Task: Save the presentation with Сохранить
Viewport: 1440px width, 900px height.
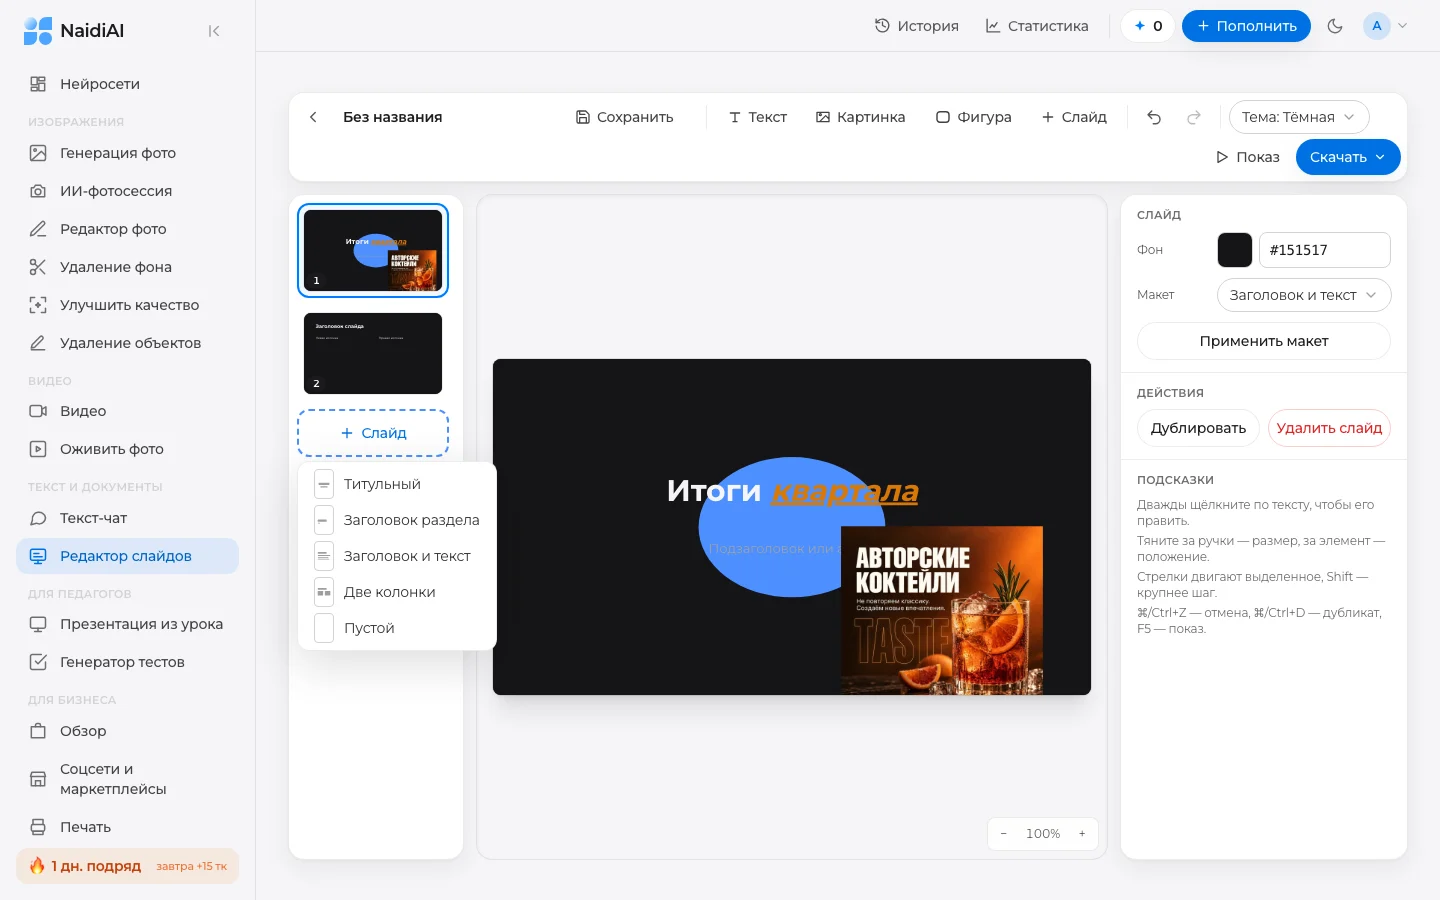Action: tap(625, 117)
